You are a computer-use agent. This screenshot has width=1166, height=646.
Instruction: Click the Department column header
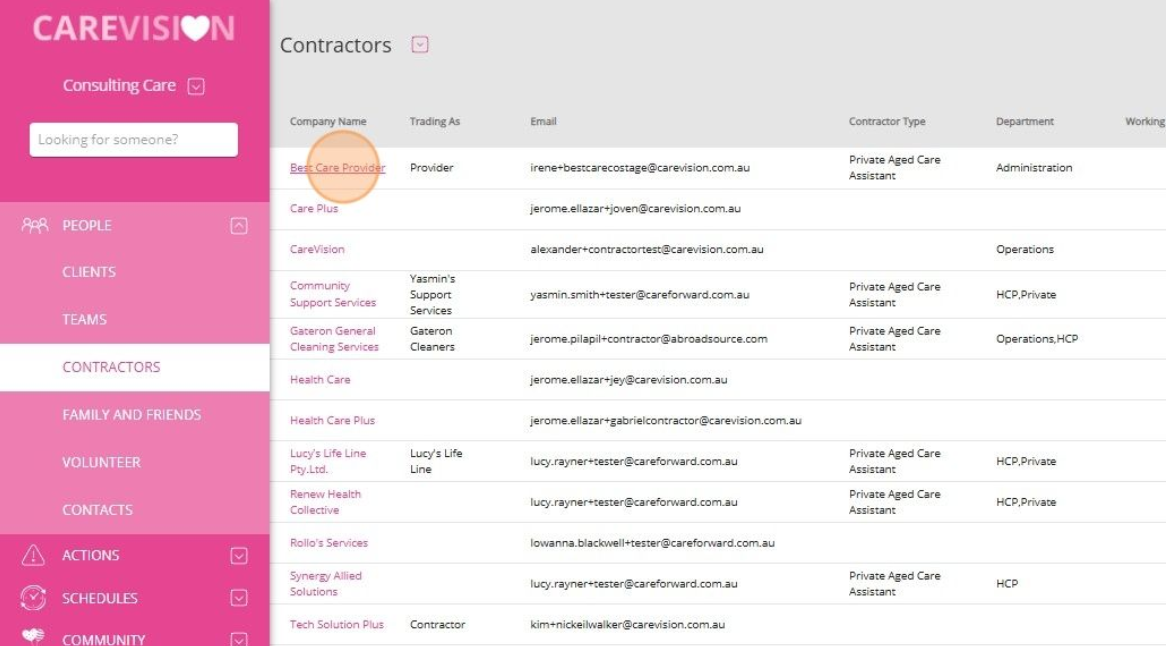click(1025, 122)
